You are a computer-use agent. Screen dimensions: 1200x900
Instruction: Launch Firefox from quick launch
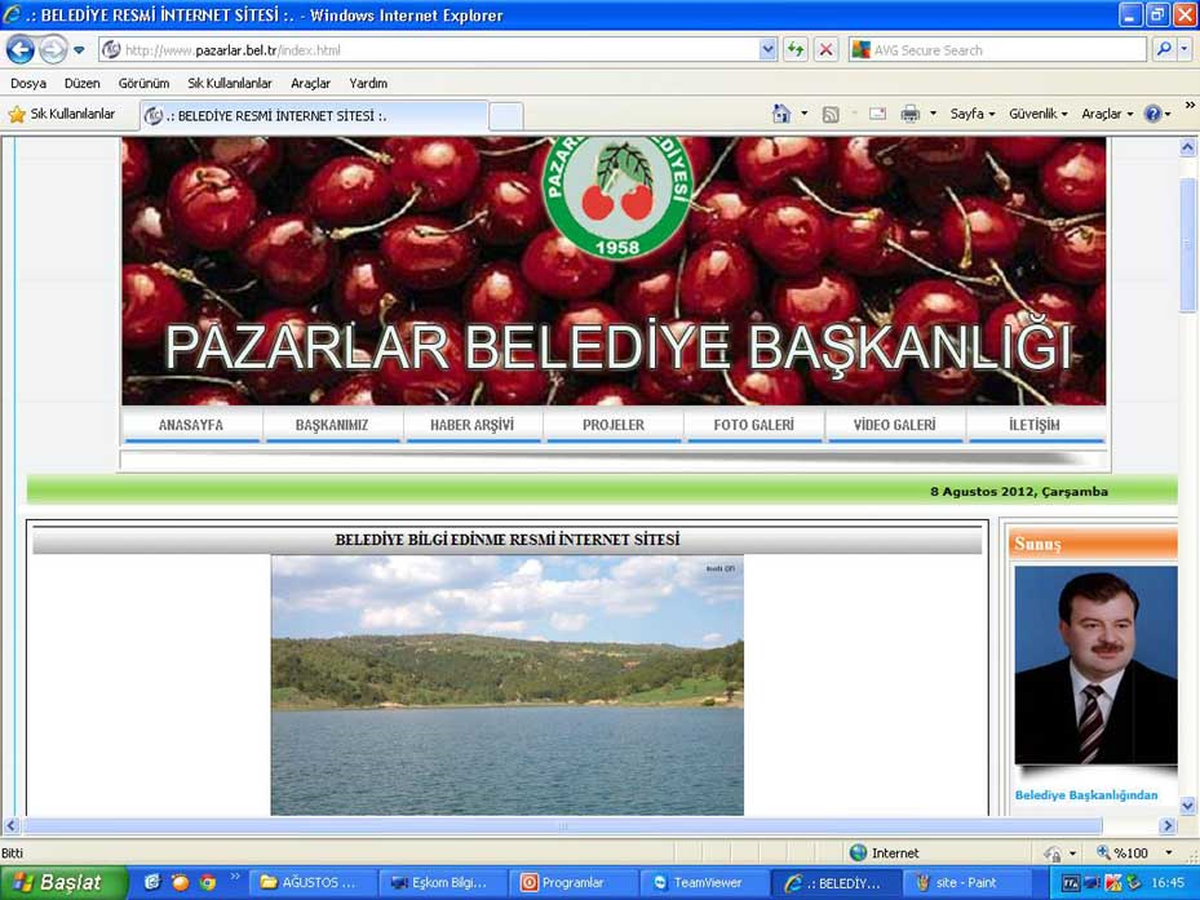180,883
